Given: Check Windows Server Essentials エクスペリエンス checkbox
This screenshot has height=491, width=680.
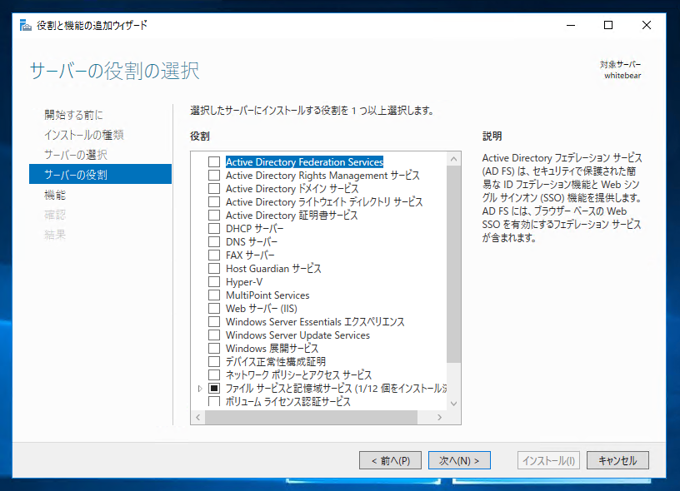Looking at the screenshot, I should tap(214, 322).
